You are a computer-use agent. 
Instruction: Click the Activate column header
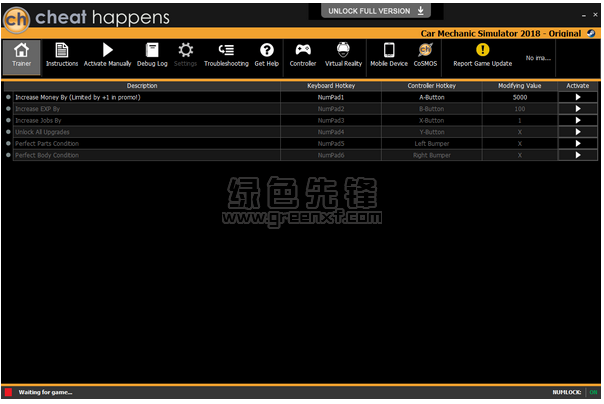(x=577, y=85)
